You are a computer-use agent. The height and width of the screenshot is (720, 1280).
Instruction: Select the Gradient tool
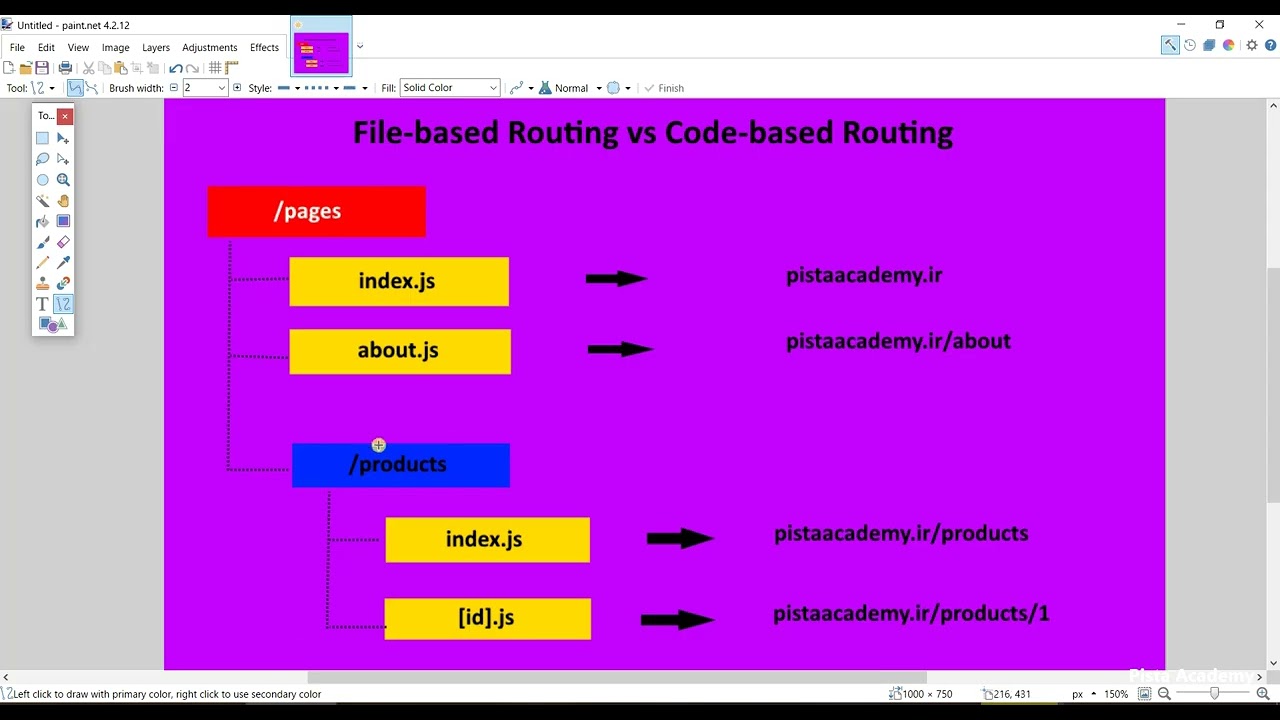pyautogui.click(x=63, y=221)
